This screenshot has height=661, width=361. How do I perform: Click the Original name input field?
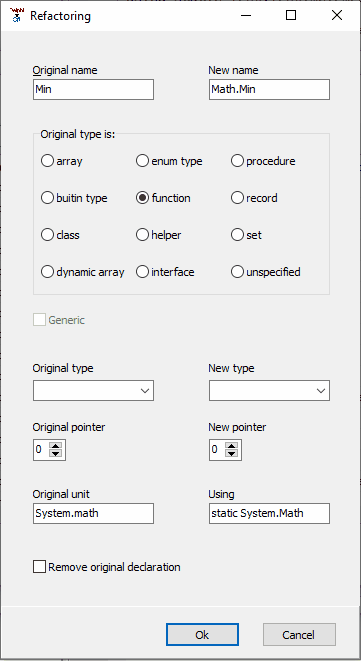(x=93, y=90)
